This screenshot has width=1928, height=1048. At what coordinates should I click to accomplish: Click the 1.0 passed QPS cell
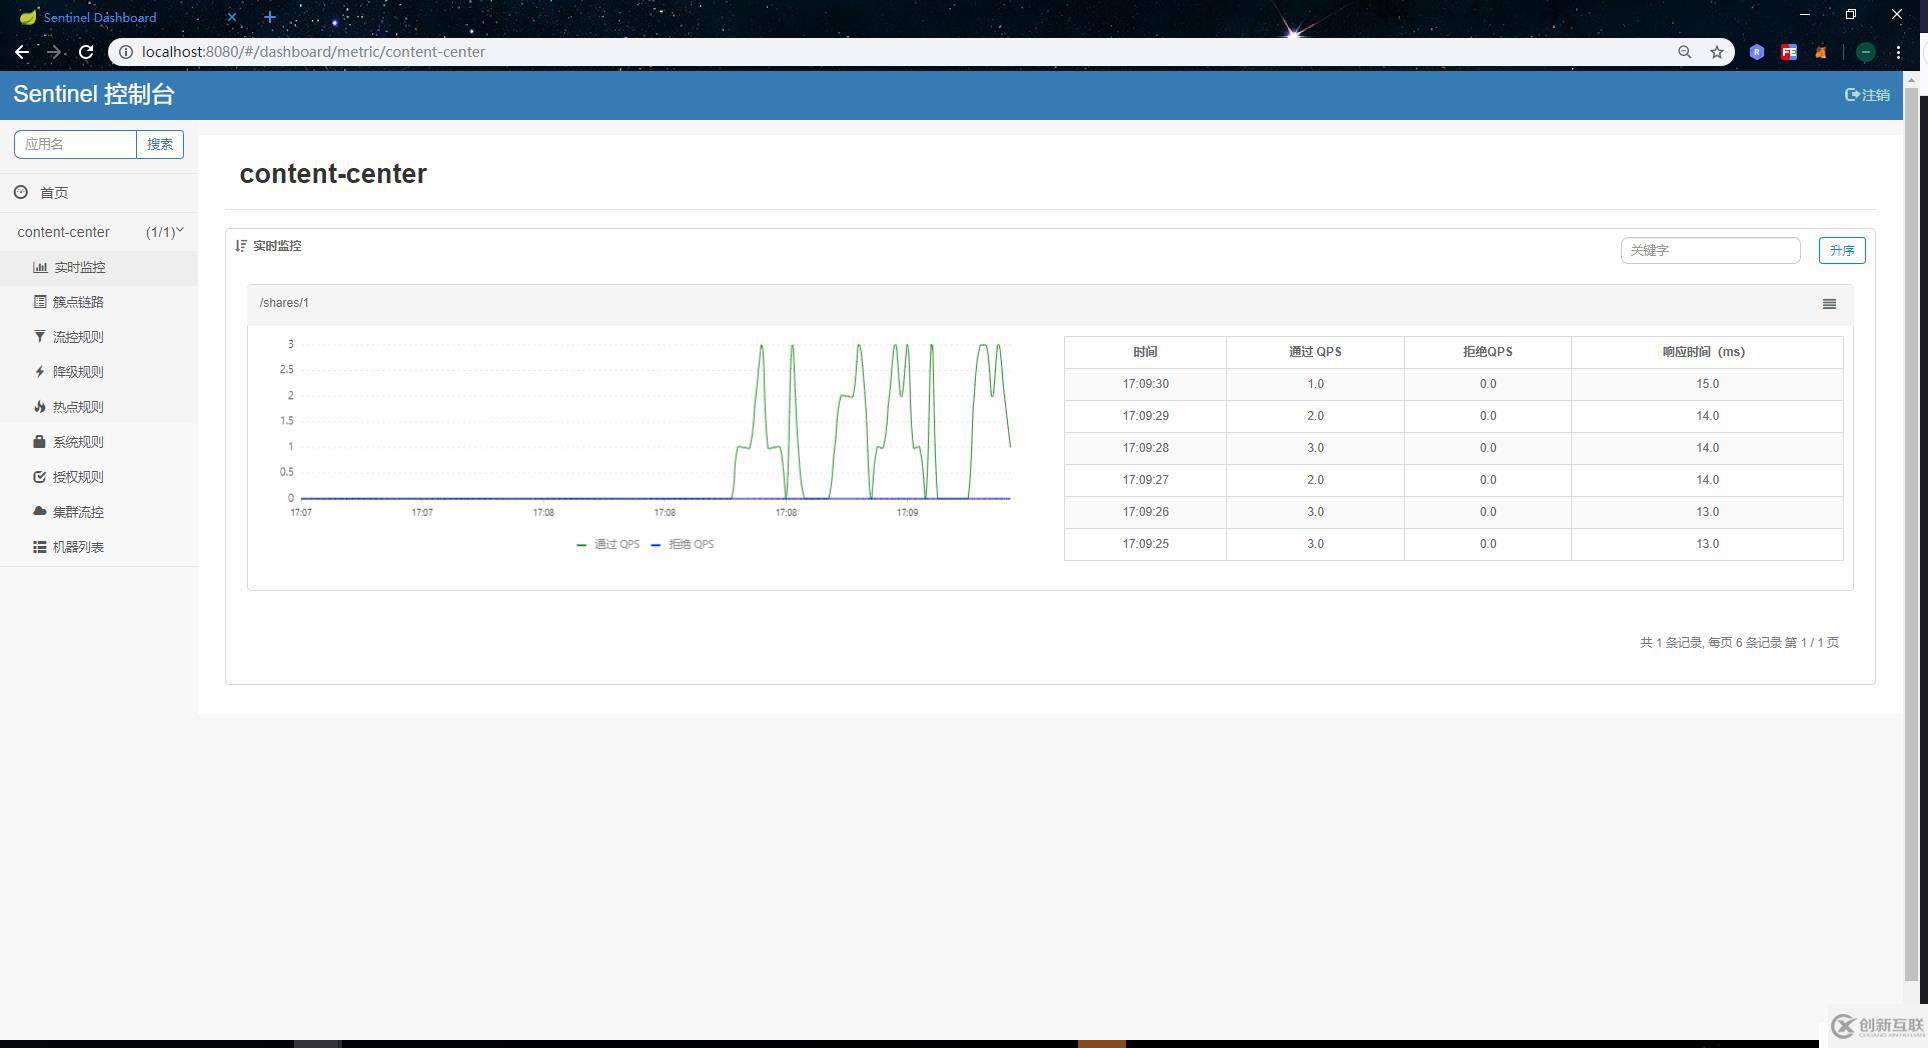point(1315,384)
